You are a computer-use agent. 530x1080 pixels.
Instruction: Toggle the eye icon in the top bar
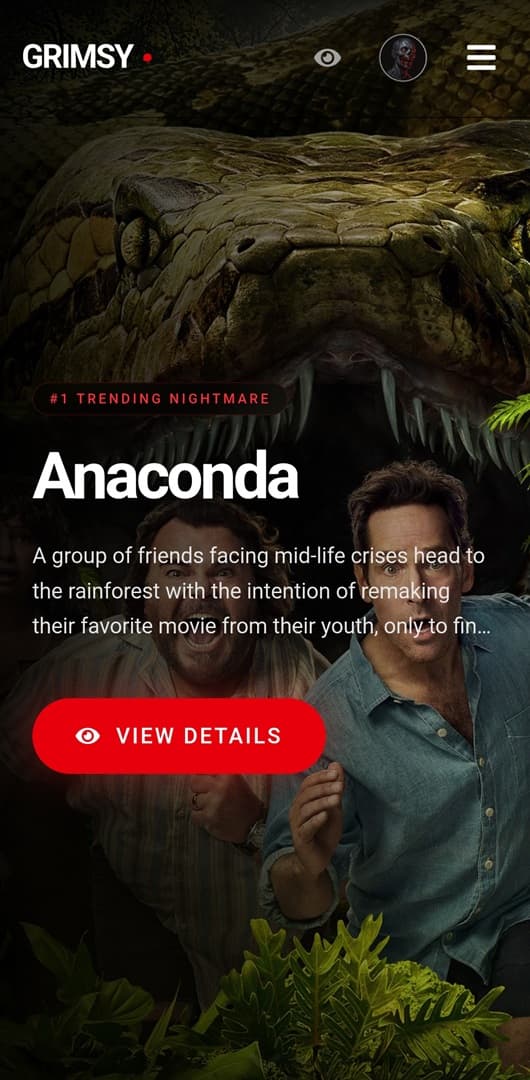tap(327, 57)
